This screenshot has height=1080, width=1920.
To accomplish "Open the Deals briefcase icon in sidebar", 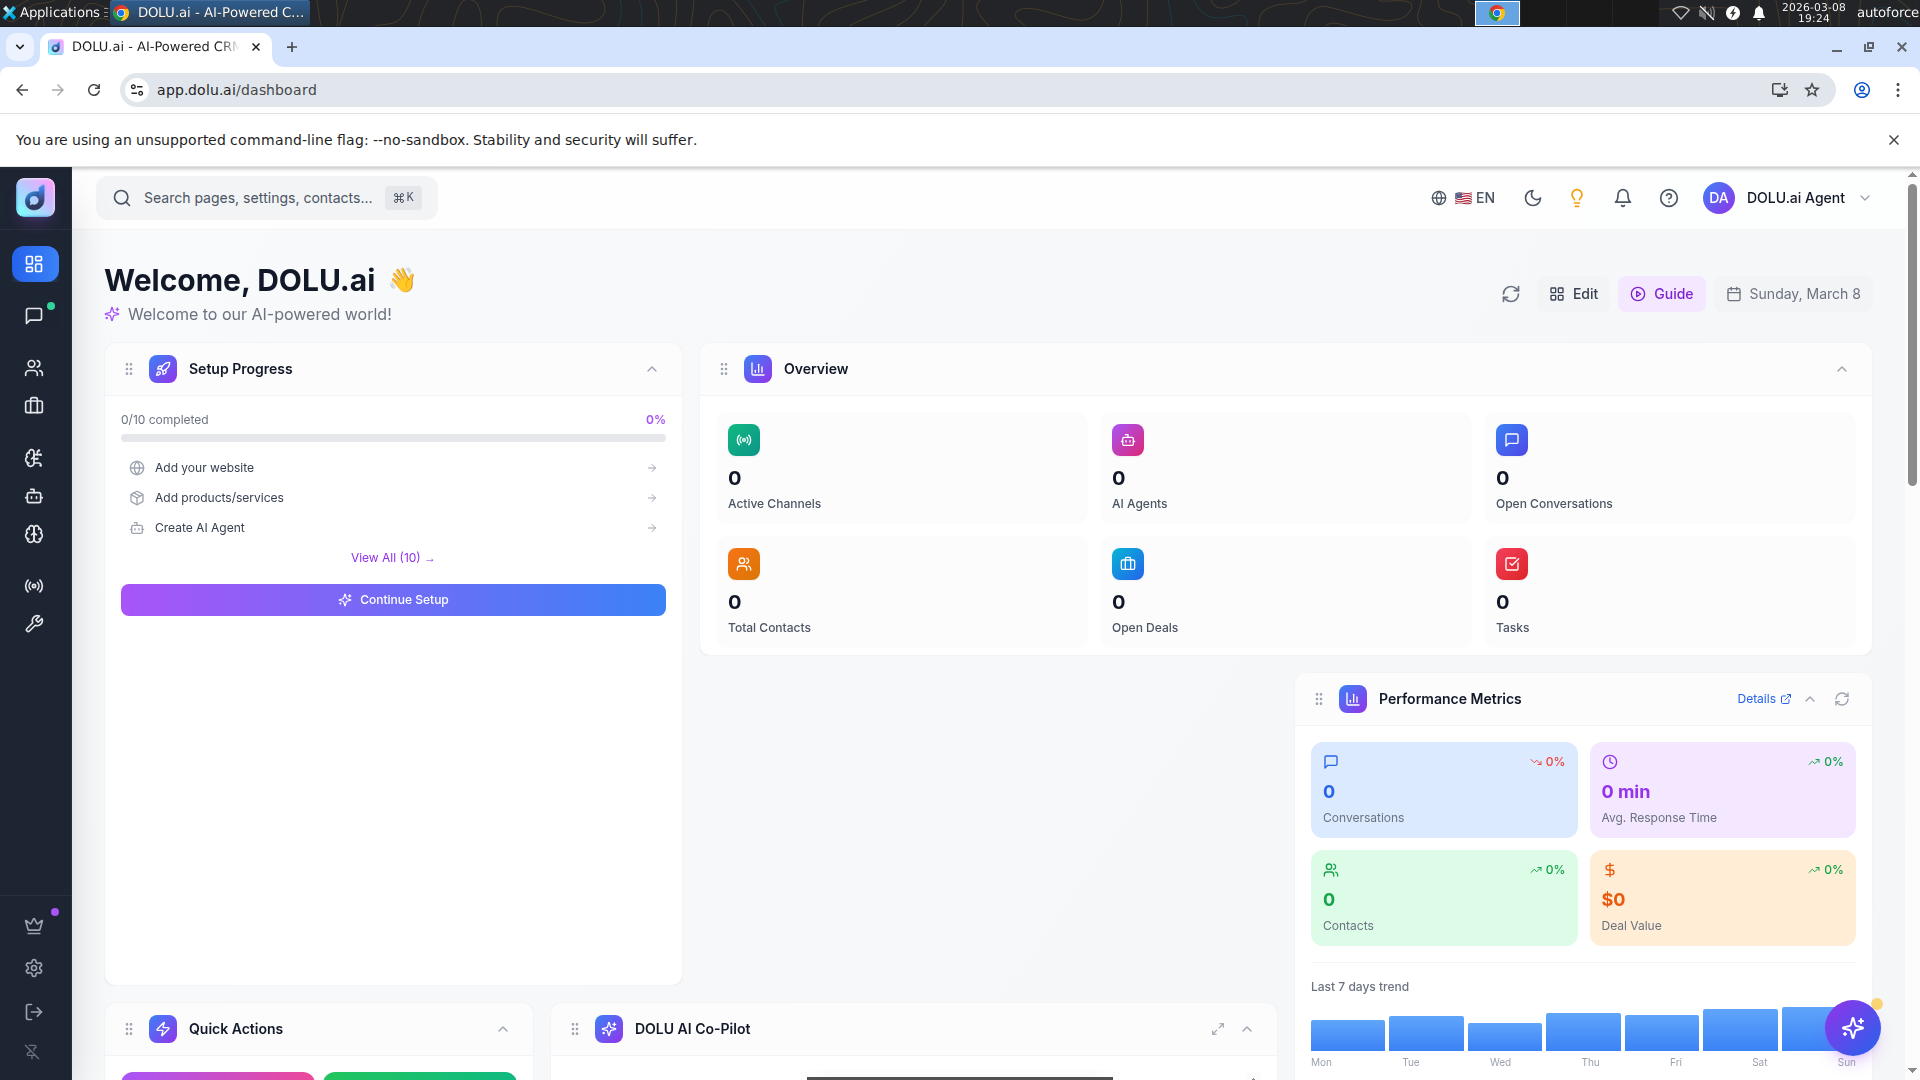I will pyautogui.click(x=34, y=406).
